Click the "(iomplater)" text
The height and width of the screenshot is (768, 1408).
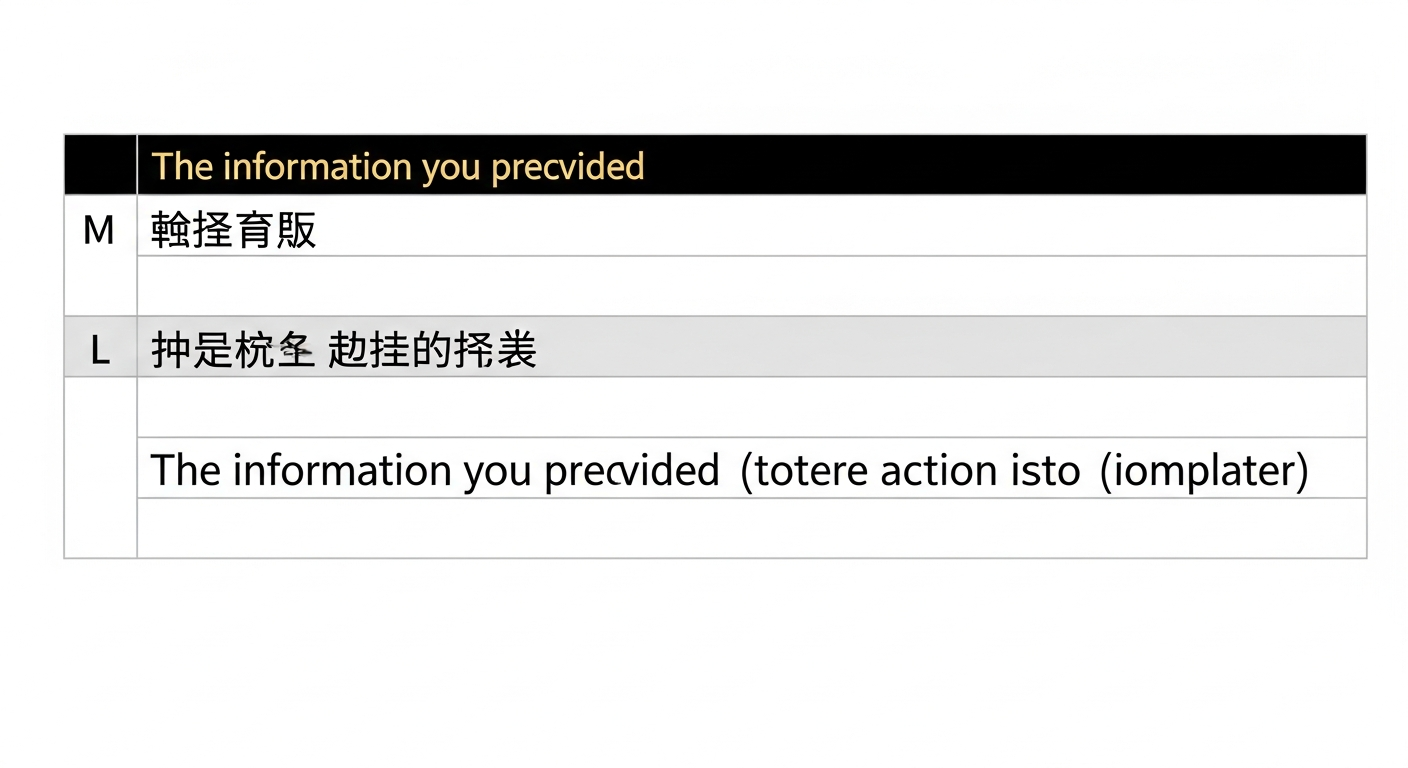click(x=1203, y=470)
